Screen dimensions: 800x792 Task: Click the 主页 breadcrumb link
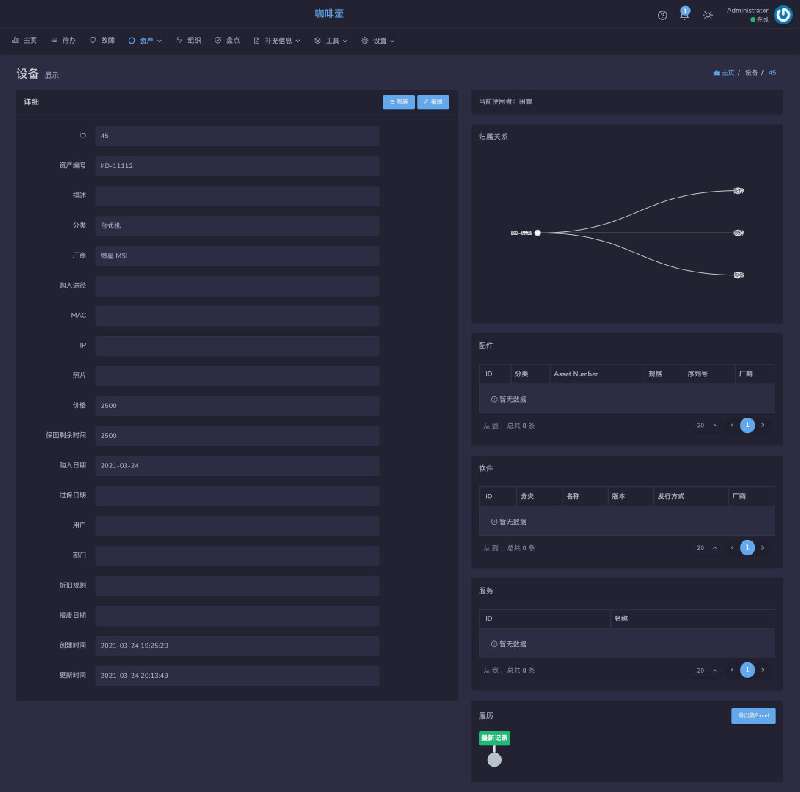(724, 73)
